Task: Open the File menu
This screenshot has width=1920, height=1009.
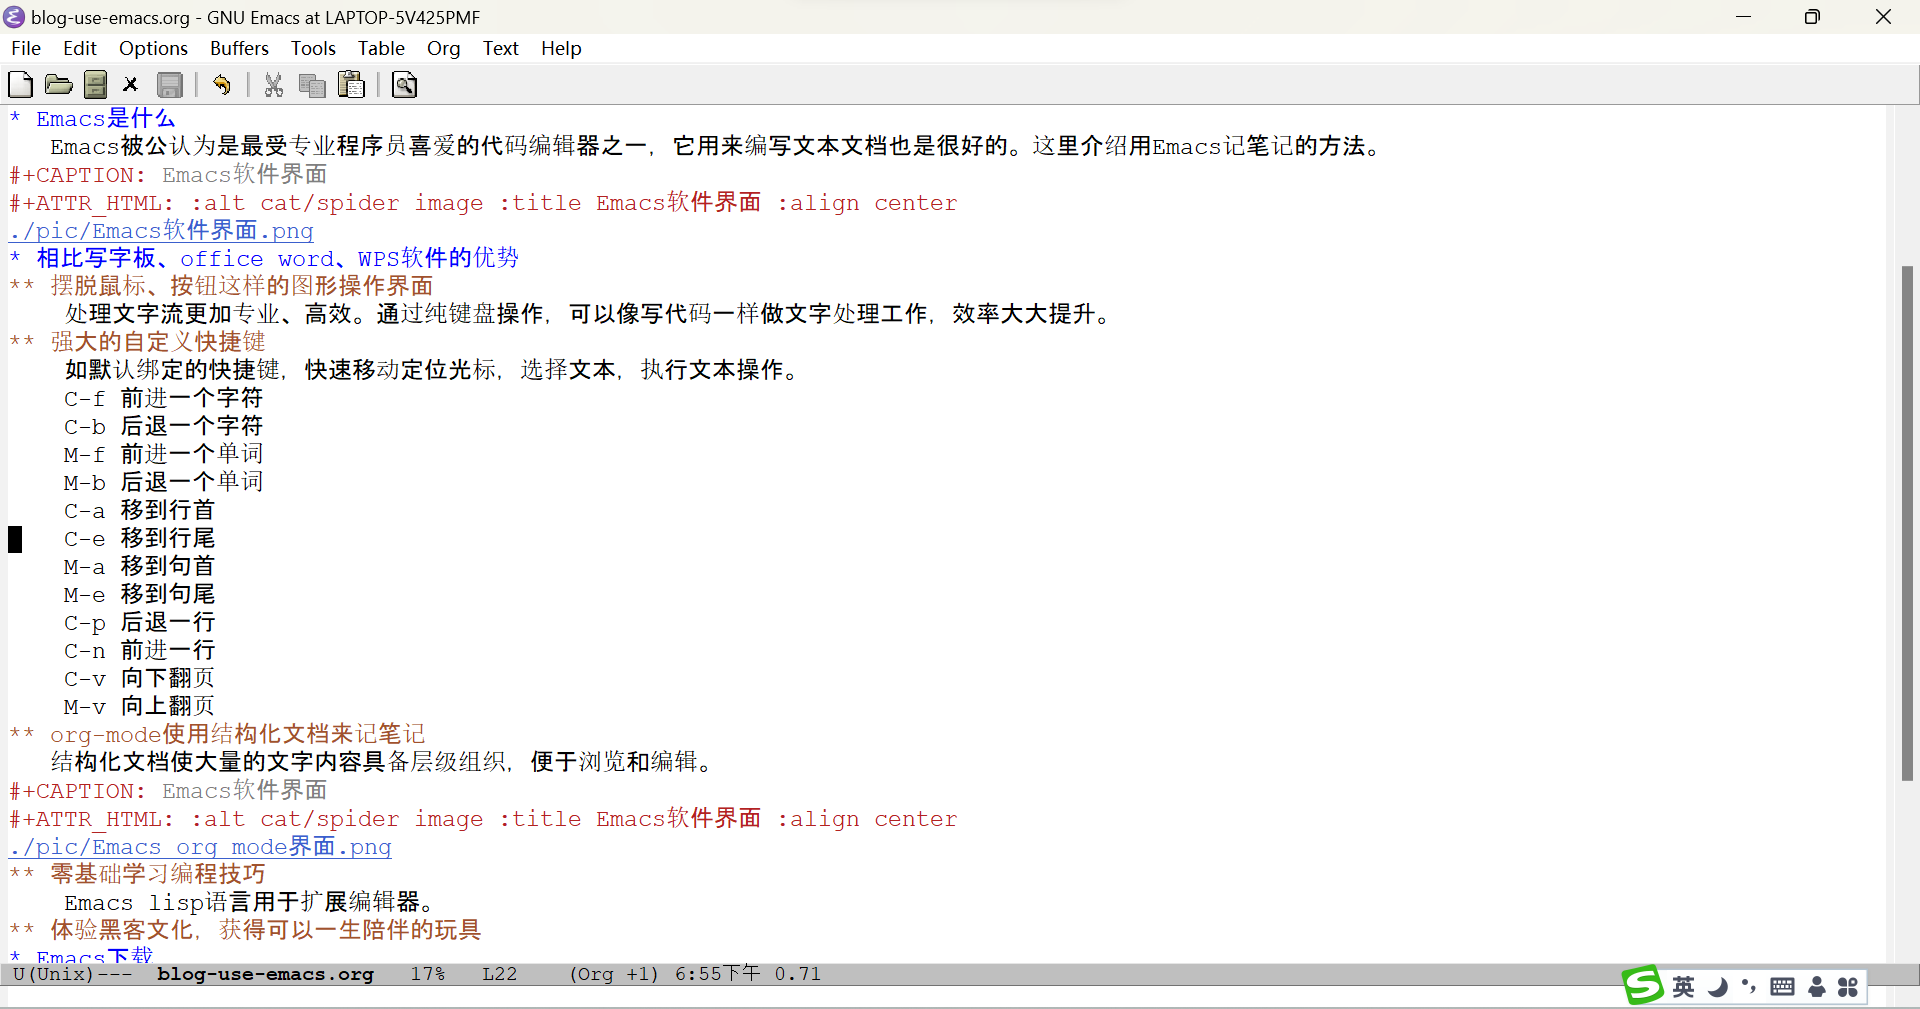Action: [26, 48]
